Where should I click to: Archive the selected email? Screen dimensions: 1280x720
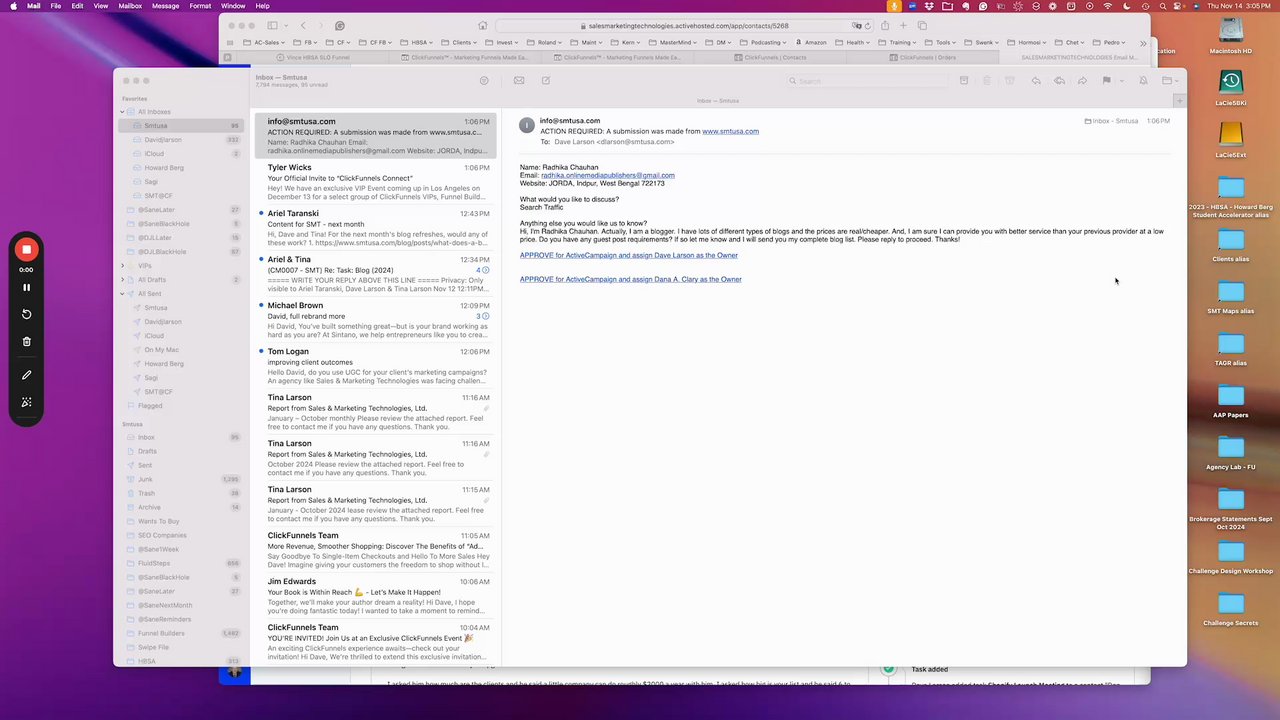[x=964, y=80]
